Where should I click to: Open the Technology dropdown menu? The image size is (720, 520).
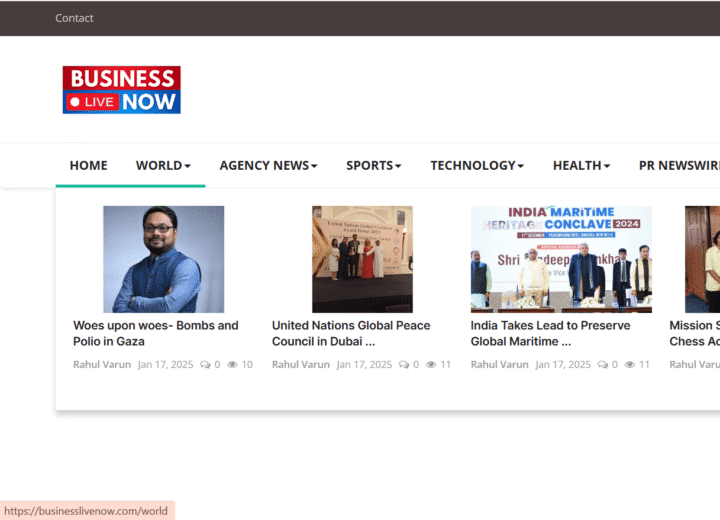click(477, 166)
